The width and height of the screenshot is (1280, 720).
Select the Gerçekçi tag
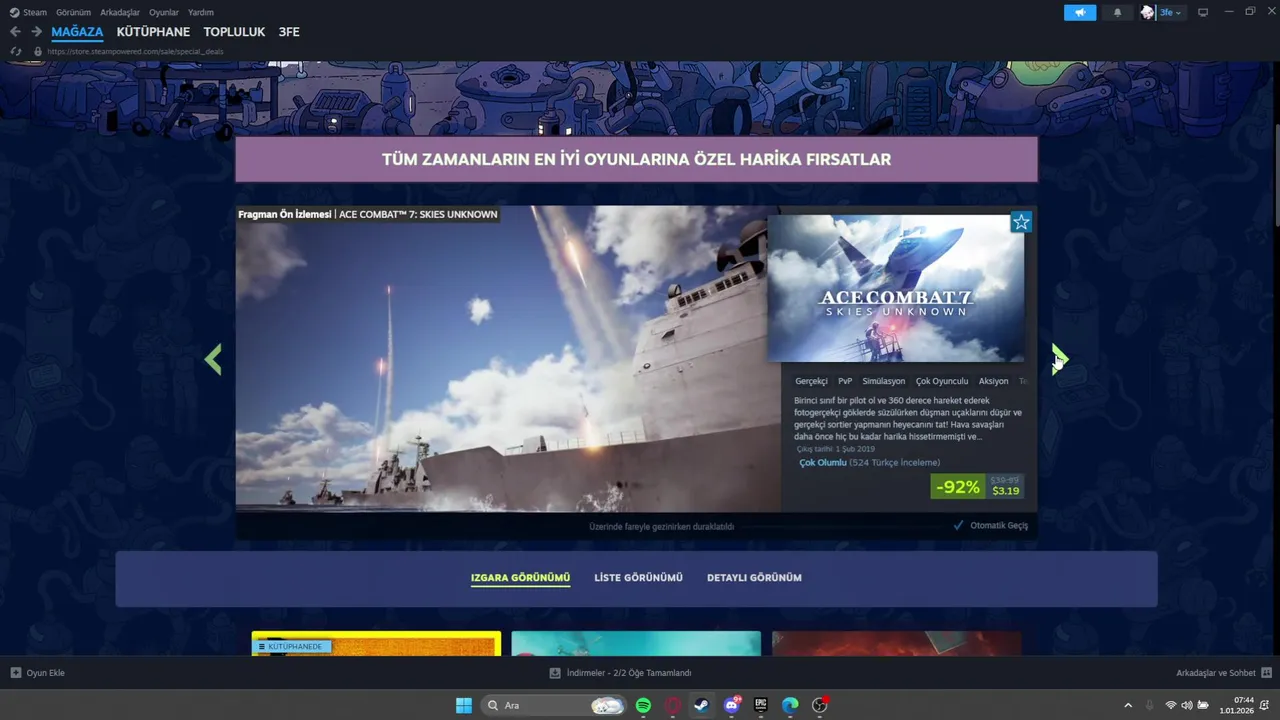tap(811, 381)
